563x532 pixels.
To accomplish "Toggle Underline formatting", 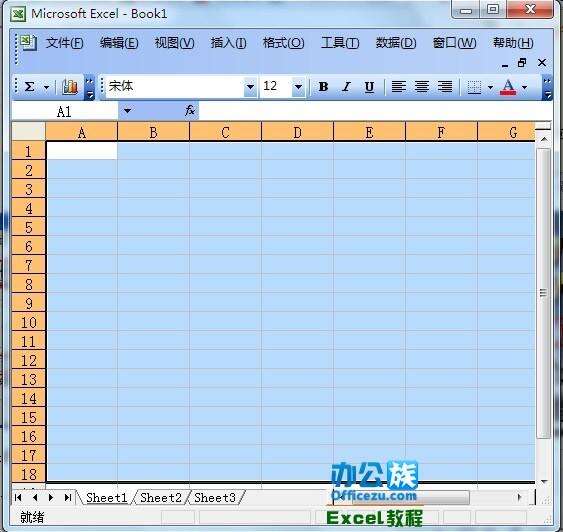I will pos(369,87).
